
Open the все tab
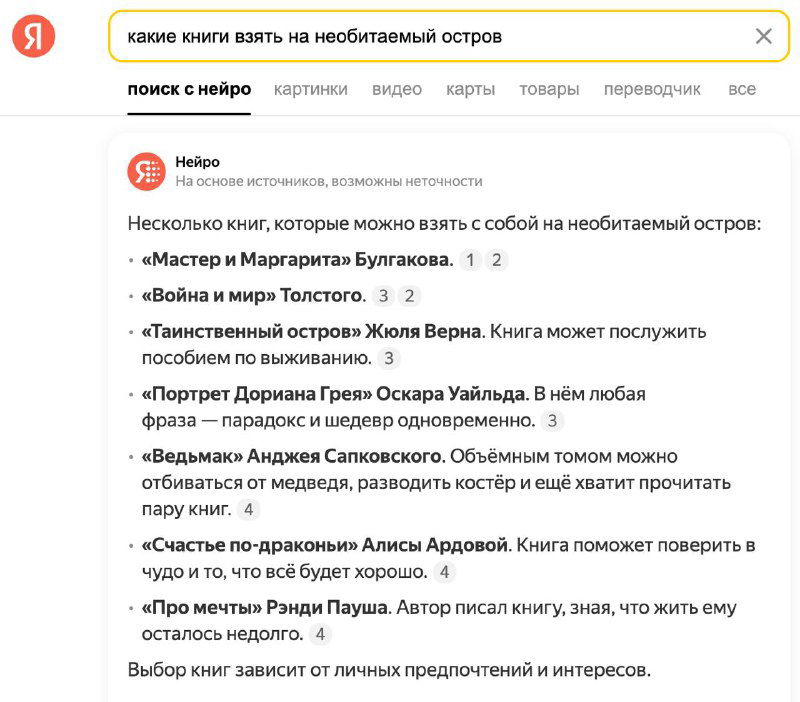click(x=742, y=89)
